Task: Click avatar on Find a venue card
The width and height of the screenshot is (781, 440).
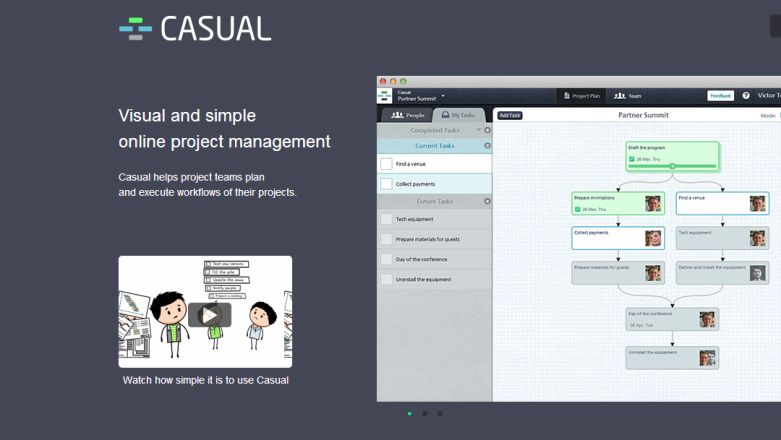Action: 758,203
